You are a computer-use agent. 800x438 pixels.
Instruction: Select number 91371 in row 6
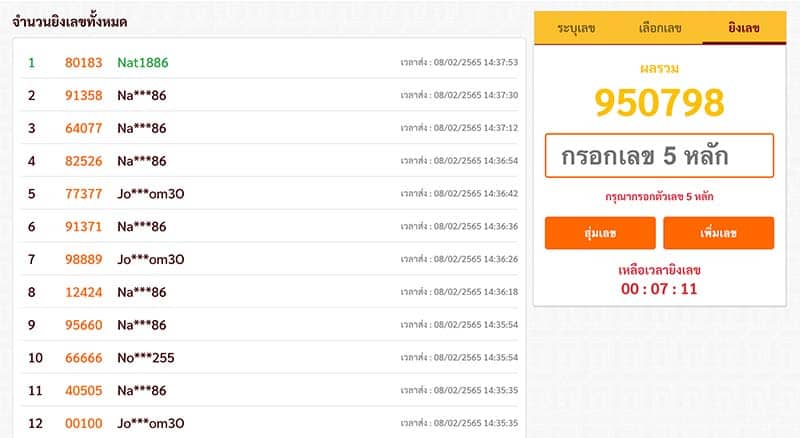pos(84,227)
